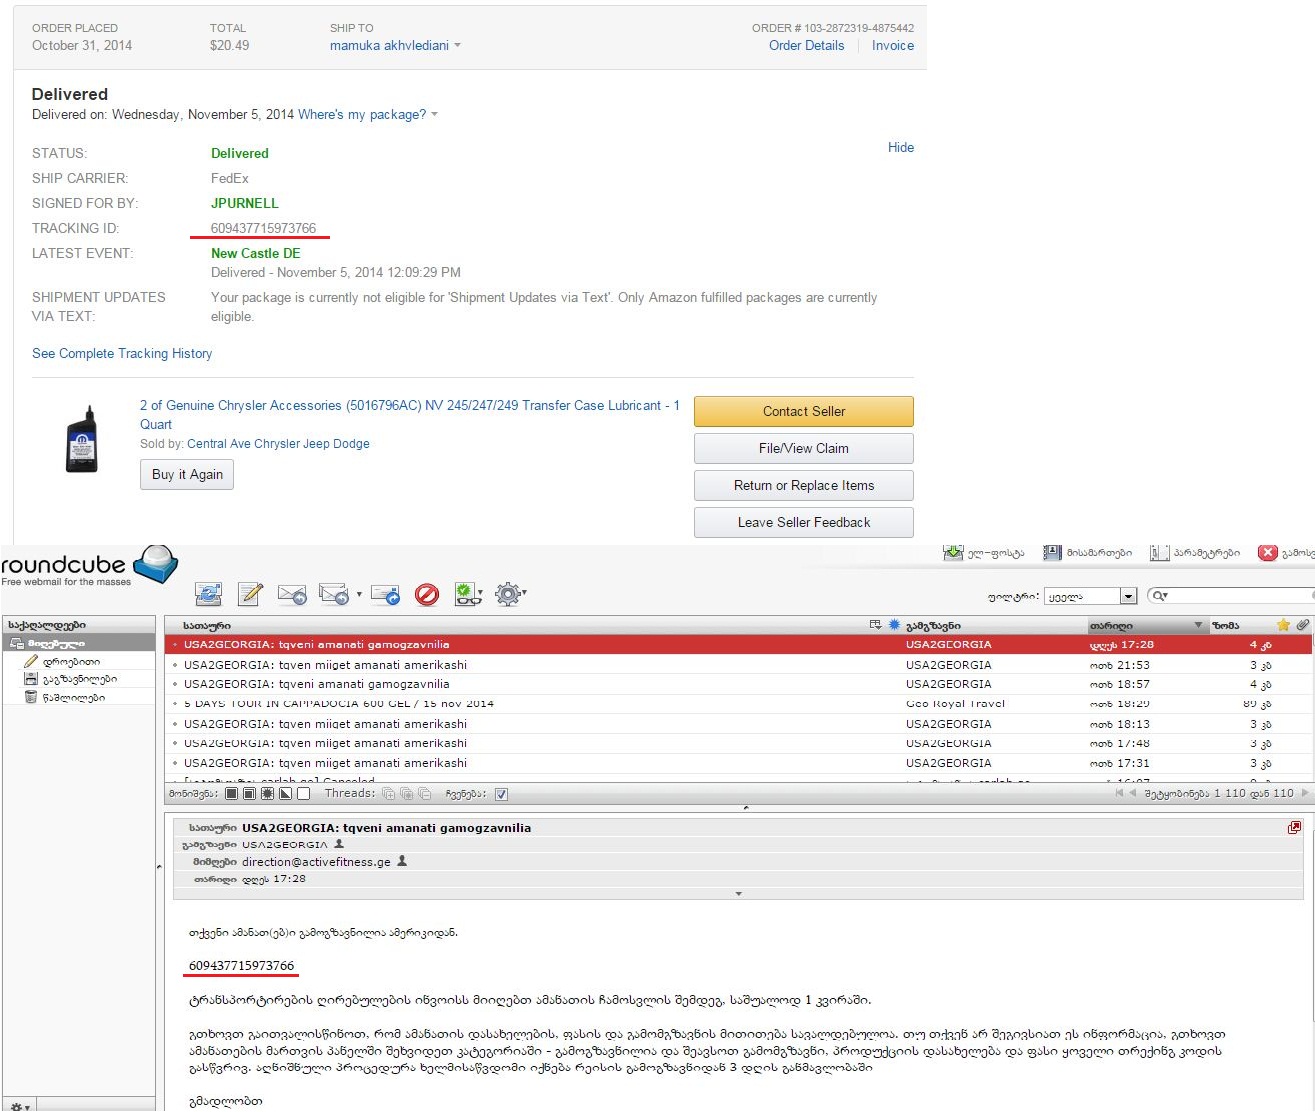Image resolution: width=1315 pixels, height=1112 pixels.
Task: Open the USA2GEORGIA message from 18:57
Action: 738,684
